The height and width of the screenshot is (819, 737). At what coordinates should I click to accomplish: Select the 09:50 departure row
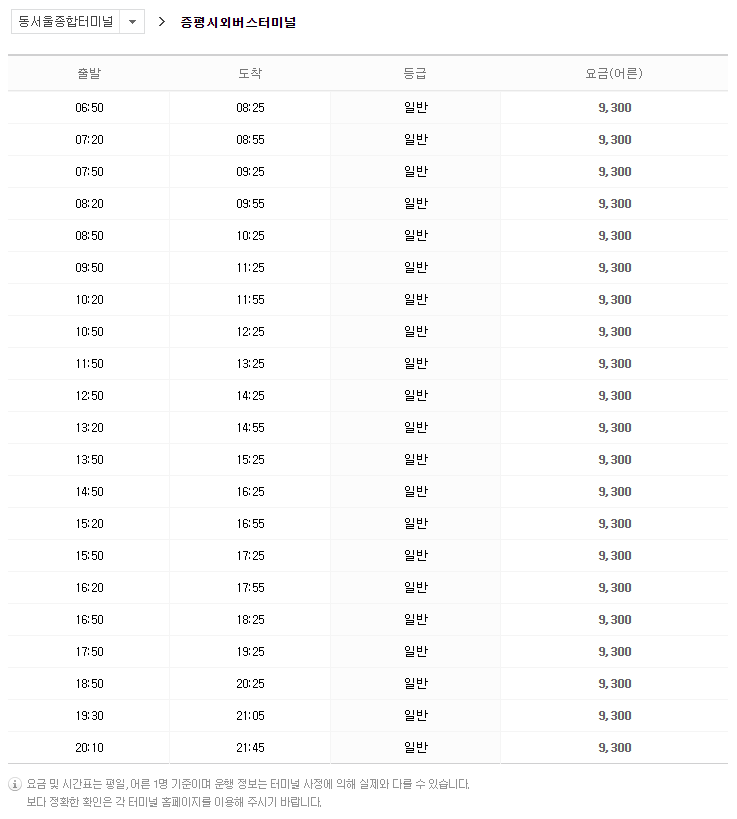[368, 267]
